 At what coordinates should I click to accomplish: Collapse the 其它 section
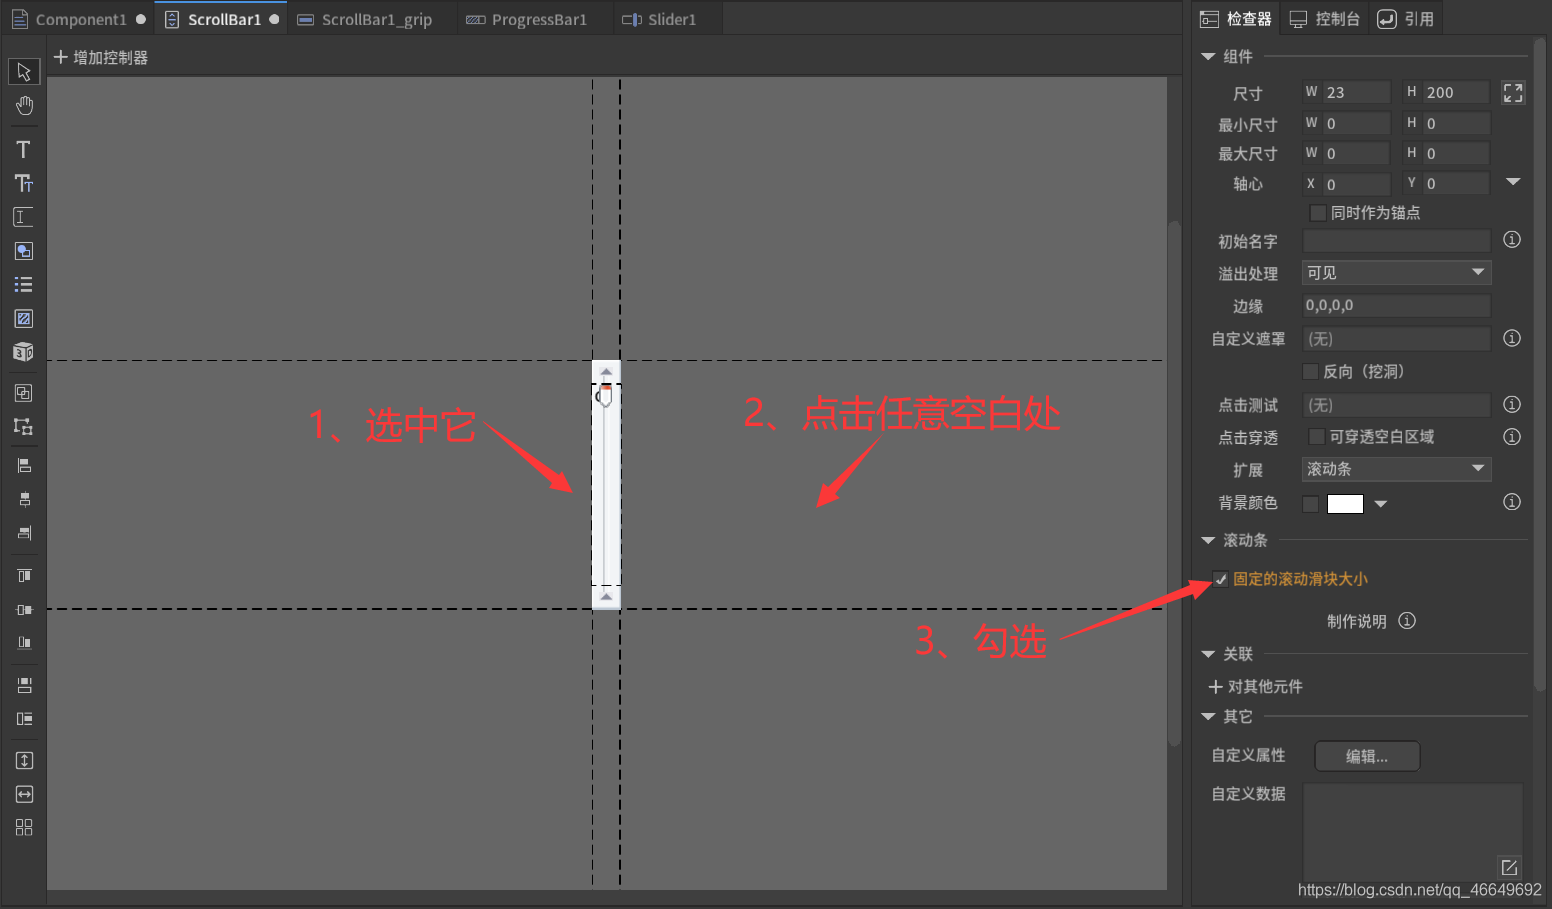tap(1208, 717)
